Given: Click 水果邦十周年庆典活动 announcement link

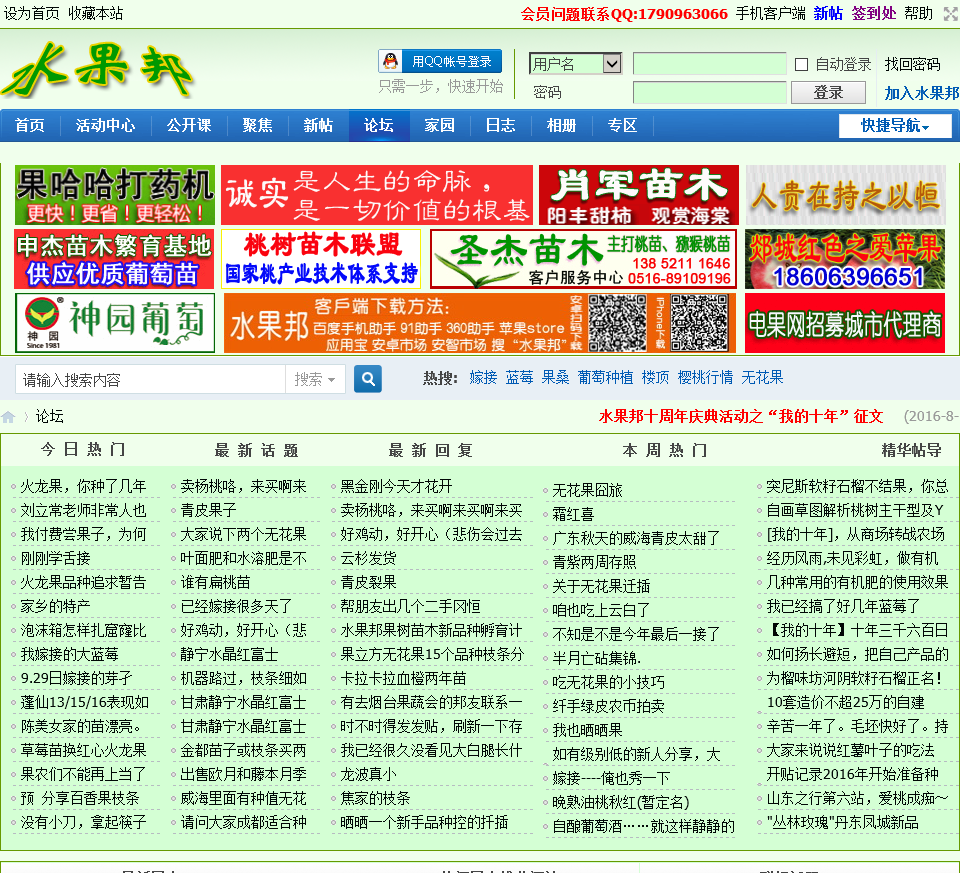Looking at the screenshot, I should pos(741,417).
